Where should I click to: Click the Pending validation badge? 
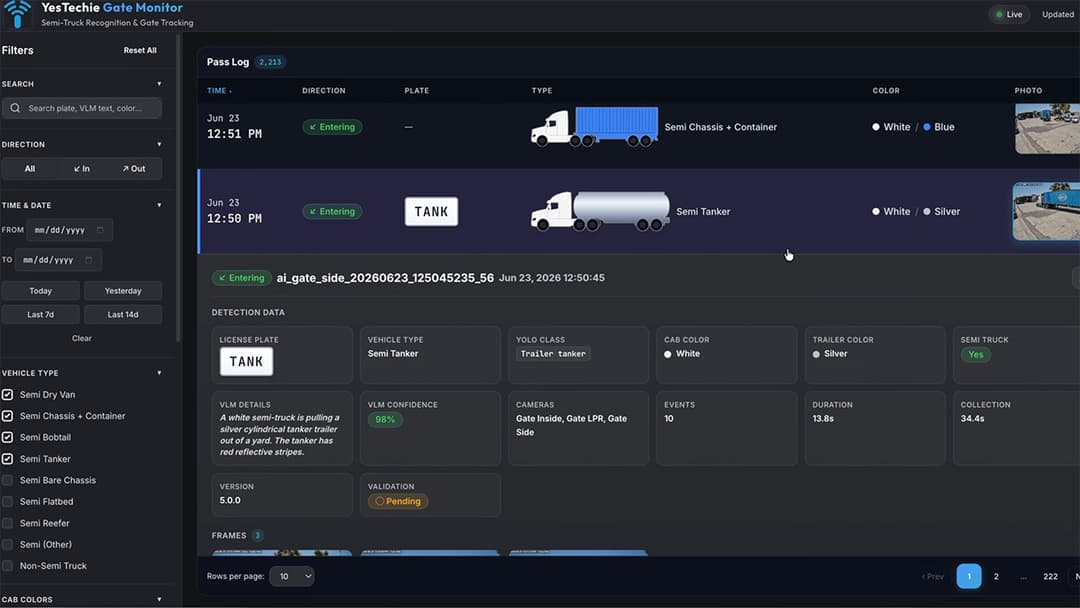398,501
